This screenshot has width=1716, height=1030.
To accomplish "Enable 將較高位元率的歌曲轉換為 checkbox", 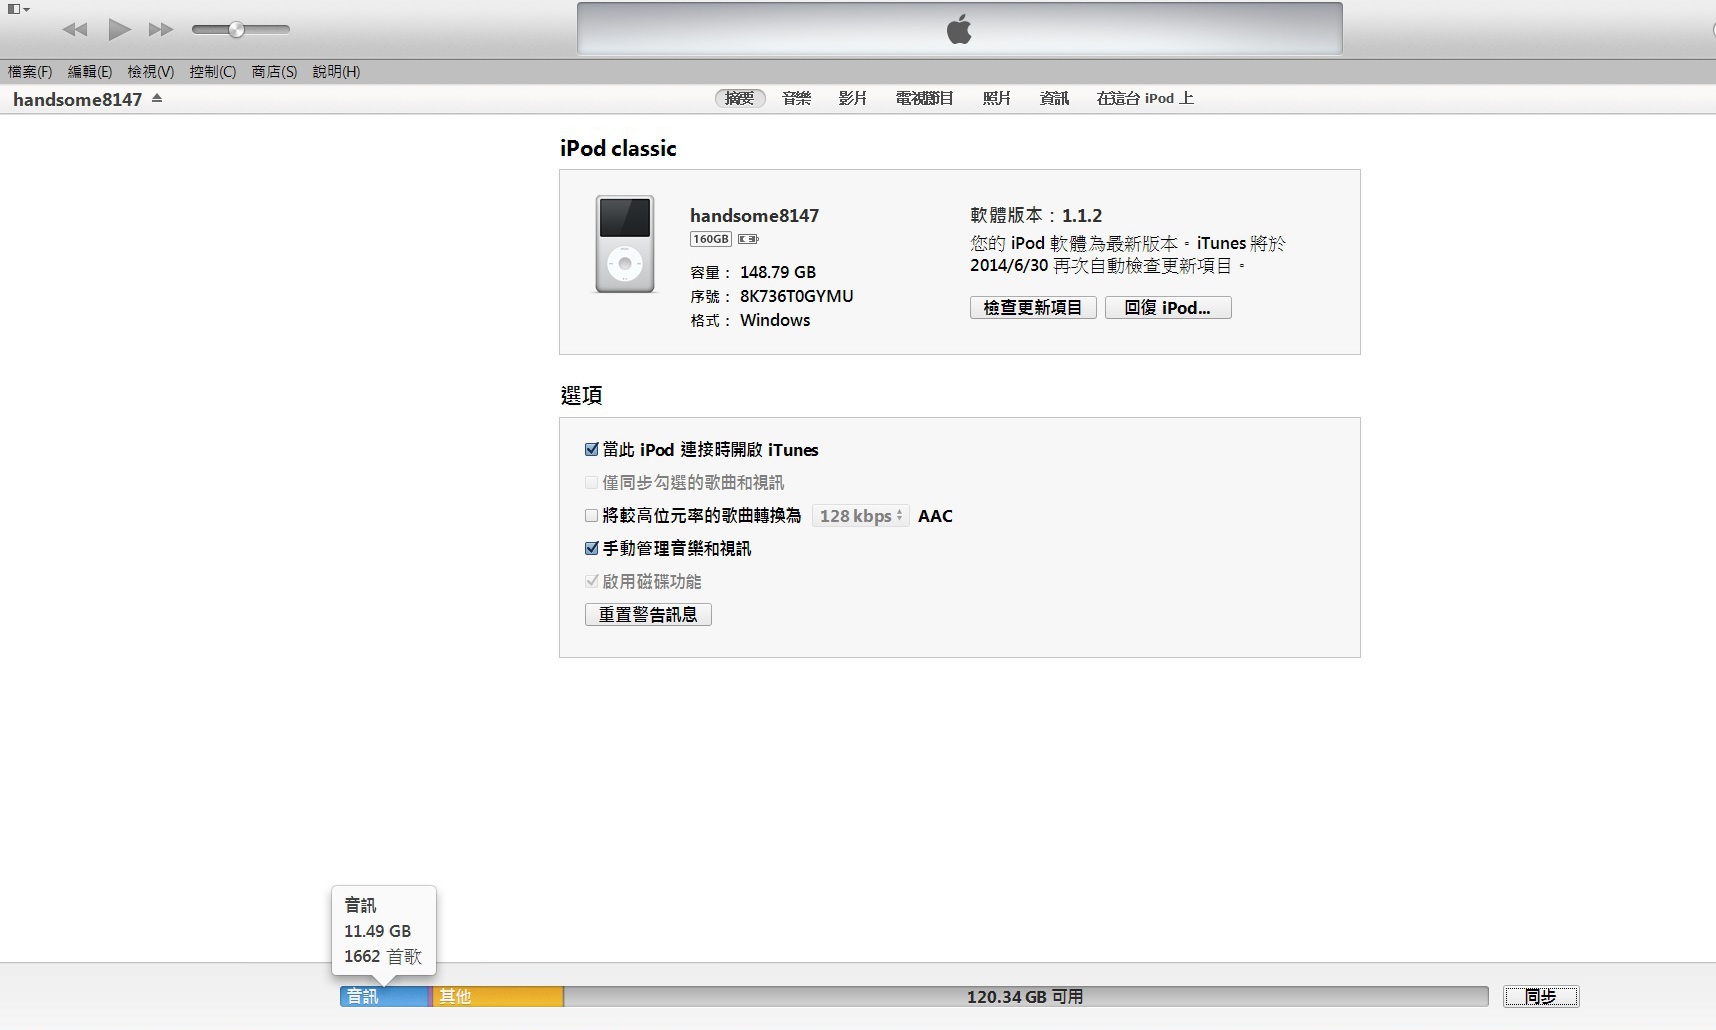I will (591, 516).
